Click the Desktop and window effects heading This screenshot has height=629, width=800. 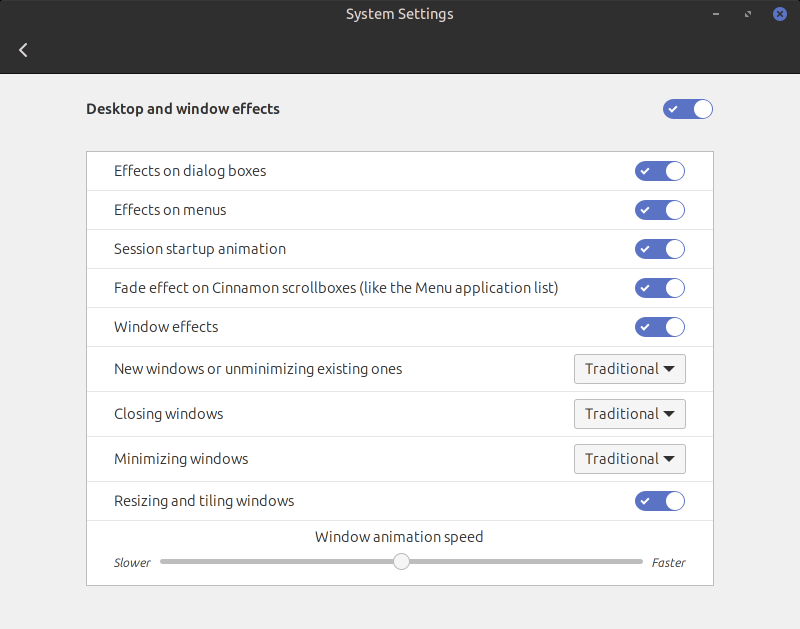click(183, 109)
